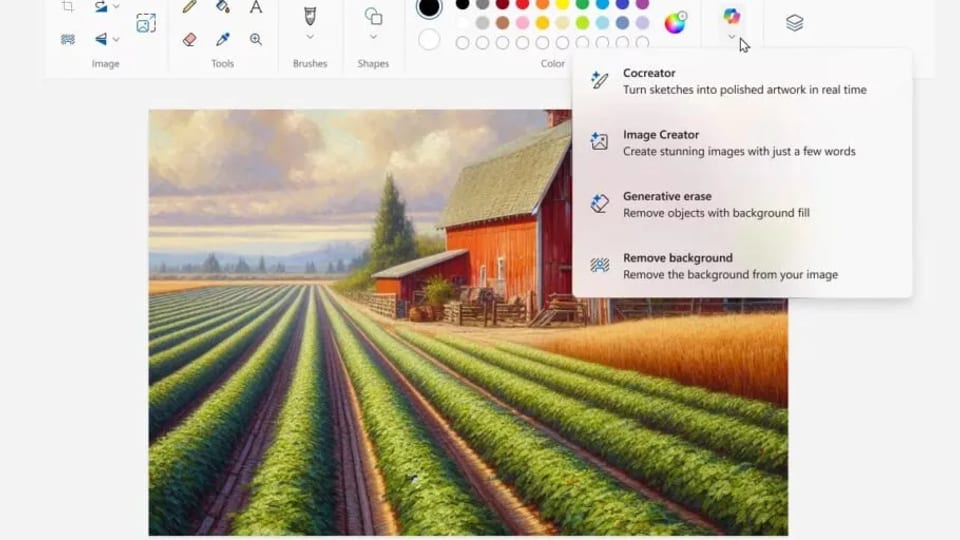960x540 pixels.
Task: Click the Brushes tool icon
Action: [x=310, y=16]
